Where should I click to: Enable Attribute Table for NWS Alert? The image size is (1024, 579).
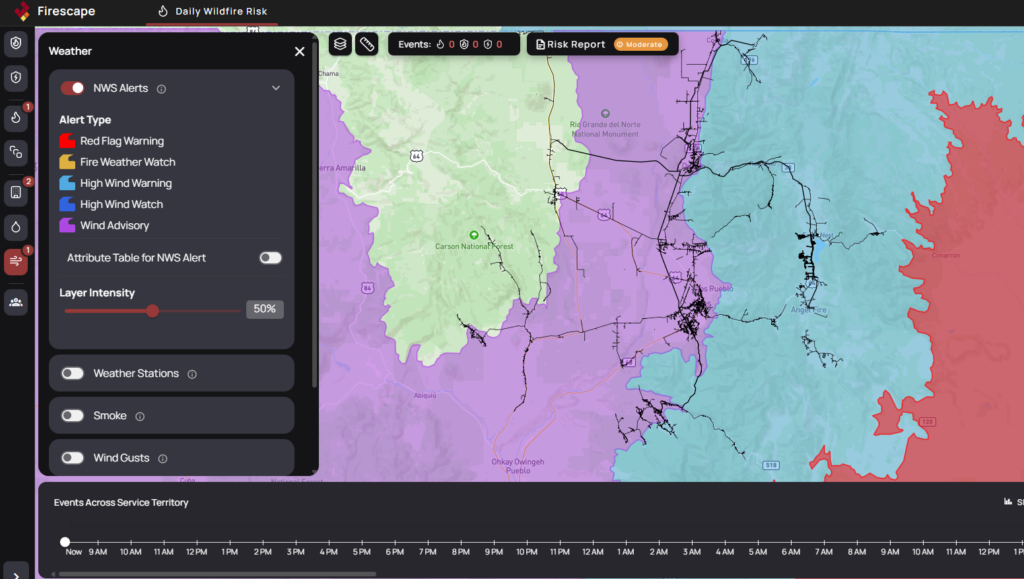coord(270,258)
